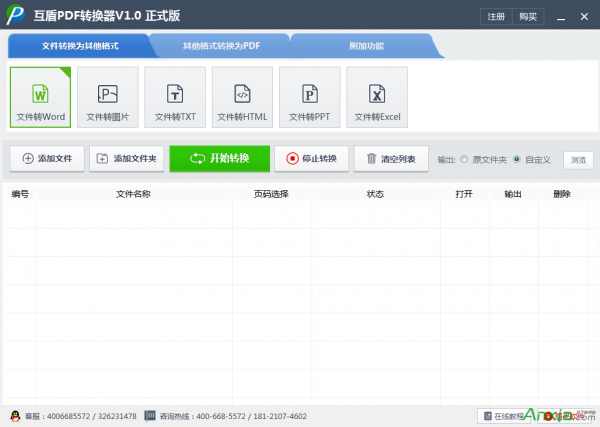Viewport: 600px width, 427px height.
Task: Click the 注册 button in title bar
Action: (496, 16)
